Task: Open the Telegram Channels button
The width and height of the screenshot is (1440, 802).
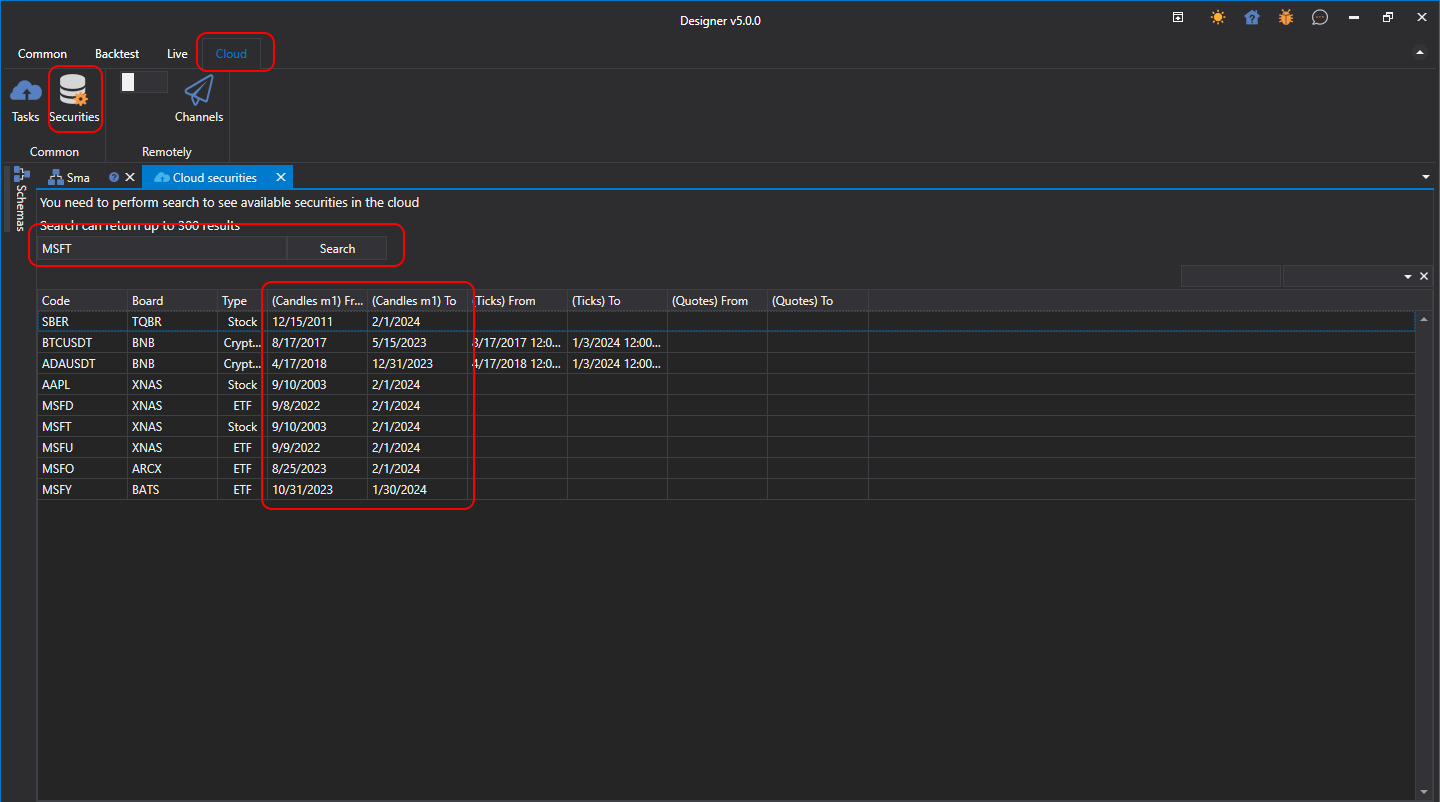Action: click(199, 100)
